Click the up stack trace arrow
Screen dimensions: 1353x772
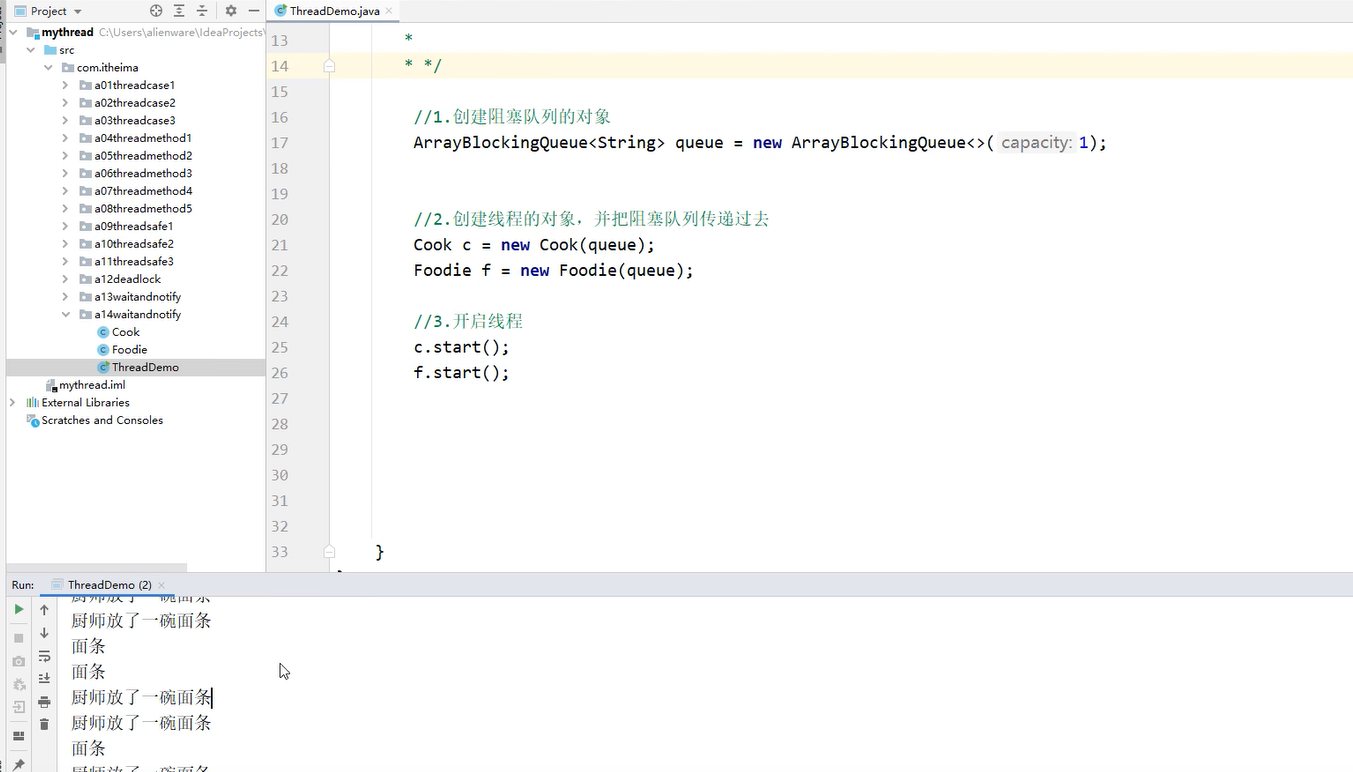click(45, 609)
